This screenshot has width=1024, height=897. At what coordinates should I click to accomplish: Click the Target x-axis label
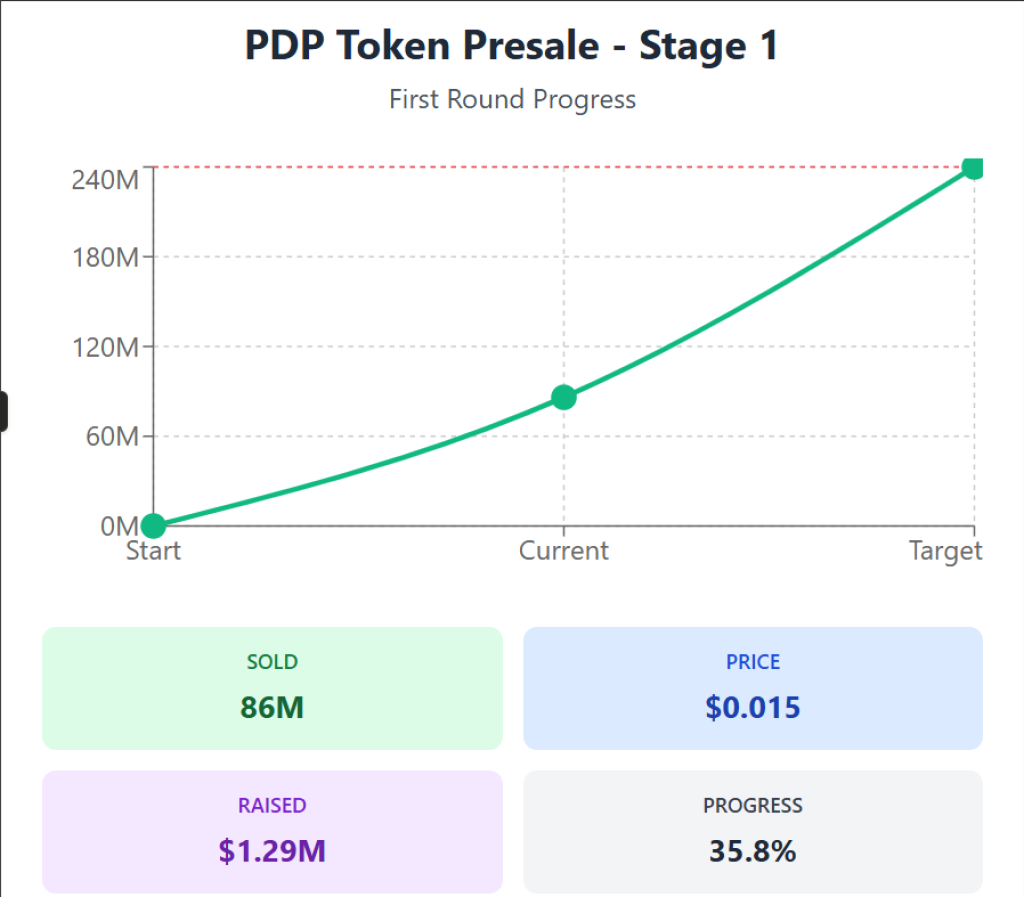(945, 551)
